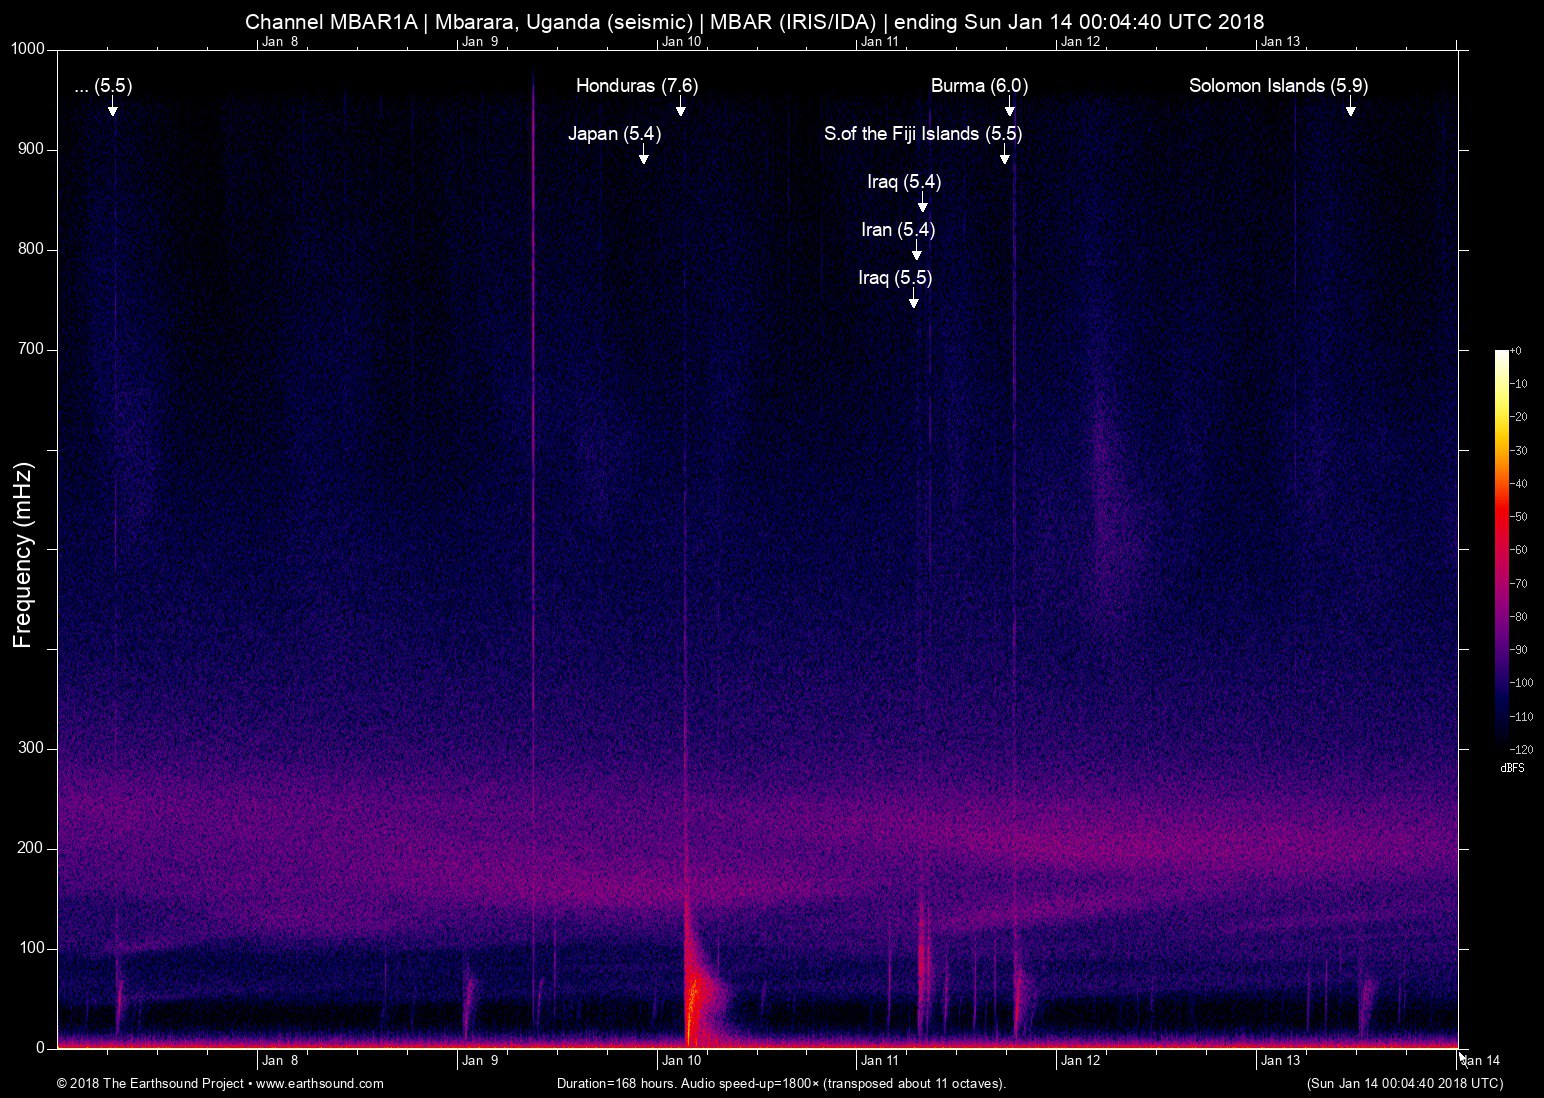Click the arrow marker below Japan (5.4)
This screenshot has width=1544, height=1098.
click(x=643, y=155)
